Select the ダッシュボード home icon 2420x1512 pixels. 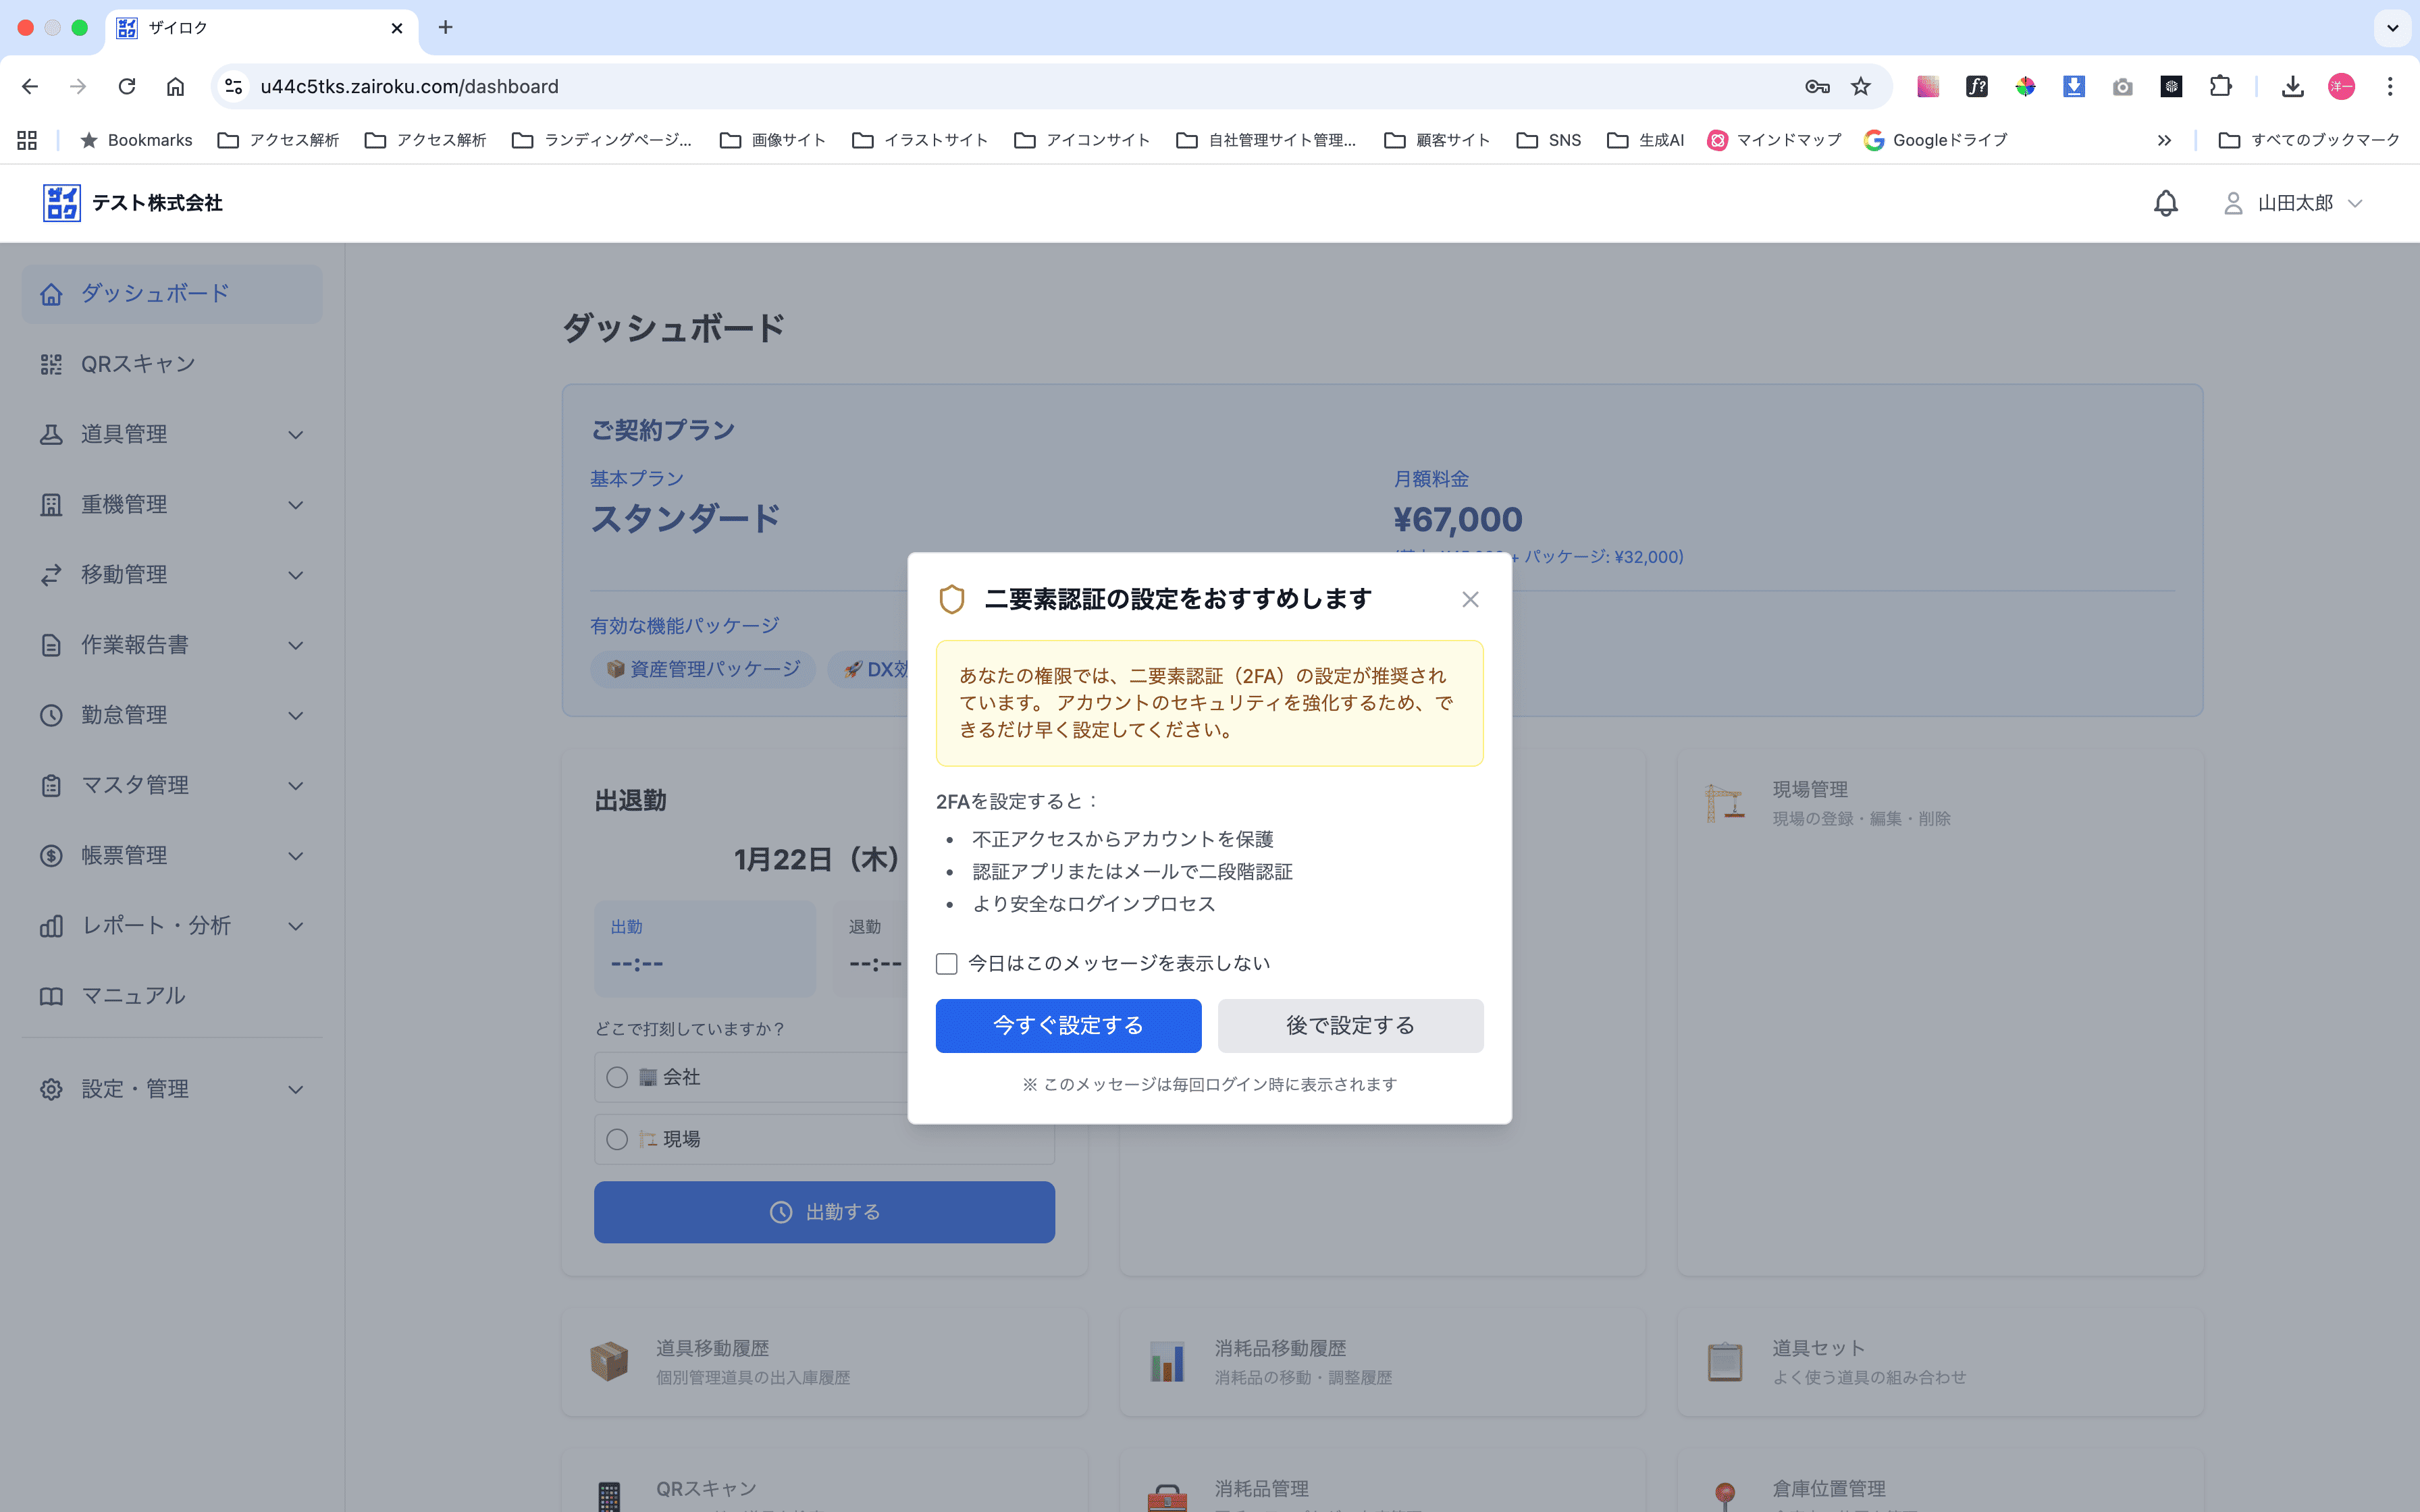pos(51,293)
